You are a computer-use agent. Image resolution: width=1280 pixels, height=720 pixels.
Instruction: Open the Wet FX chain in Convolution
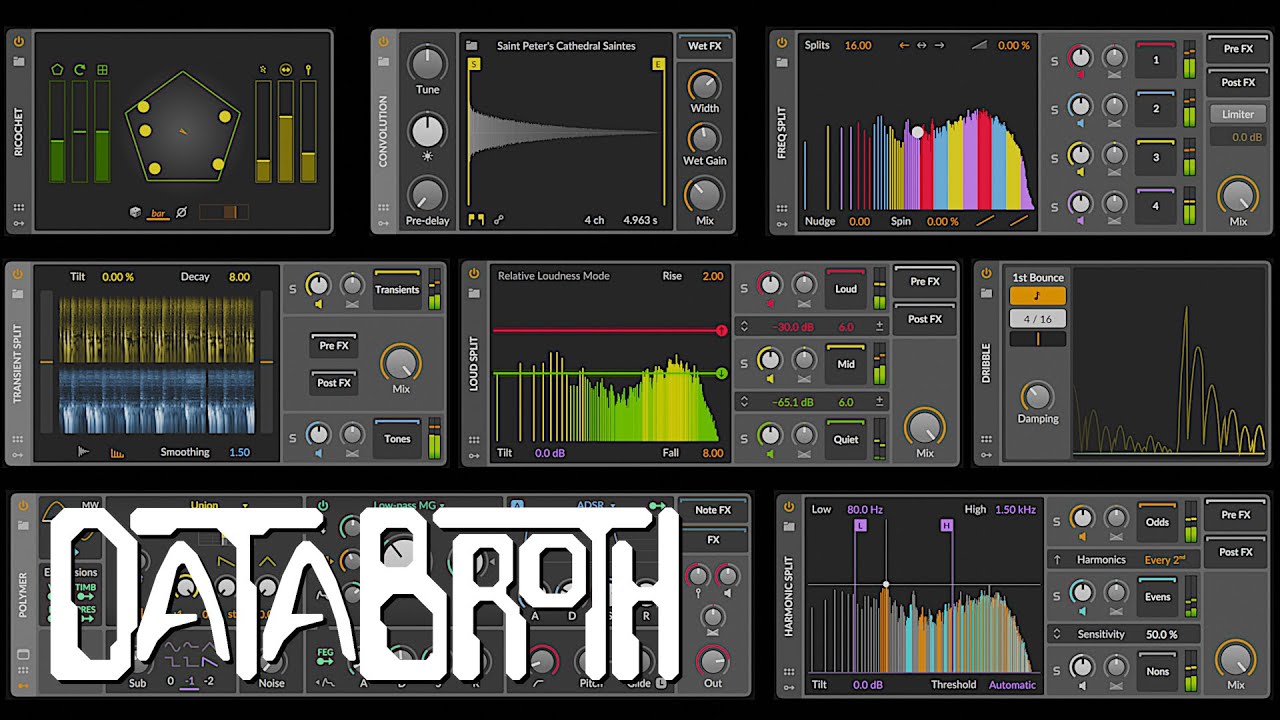(705, 46)
